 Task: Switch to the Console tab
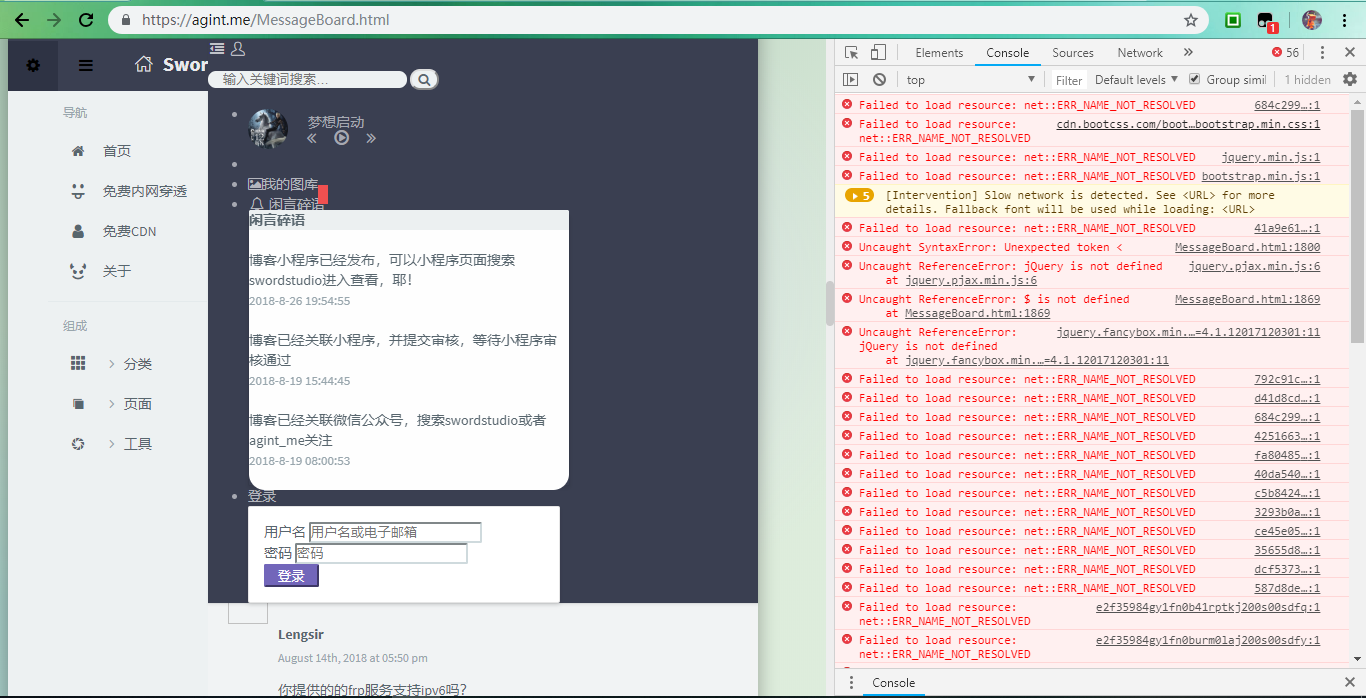coord(1007,53)
